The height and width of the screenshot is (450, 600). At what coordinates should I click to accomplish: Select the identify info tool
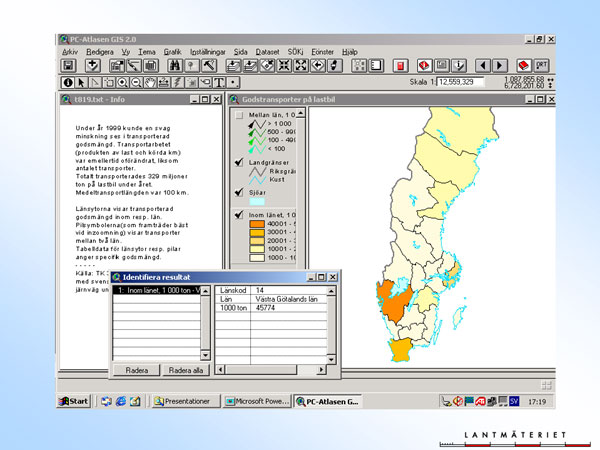click(x=69, y=82)
